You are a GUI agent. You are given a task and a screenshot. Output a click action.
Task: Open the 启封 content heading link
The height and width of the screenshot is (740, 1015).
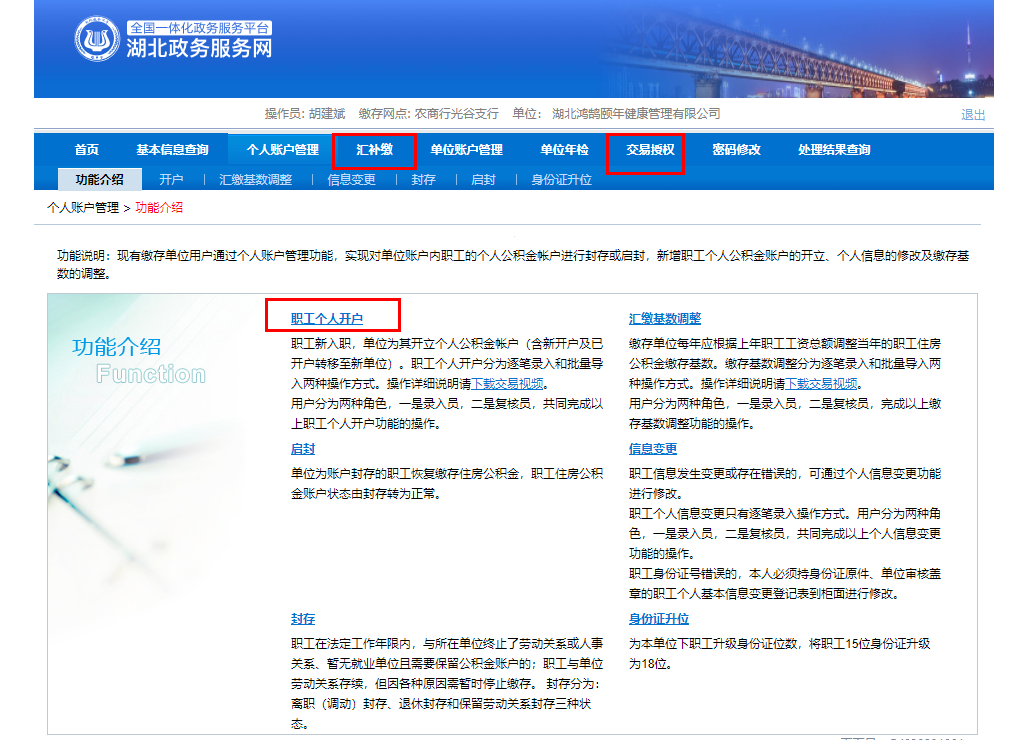coord(302,449)
